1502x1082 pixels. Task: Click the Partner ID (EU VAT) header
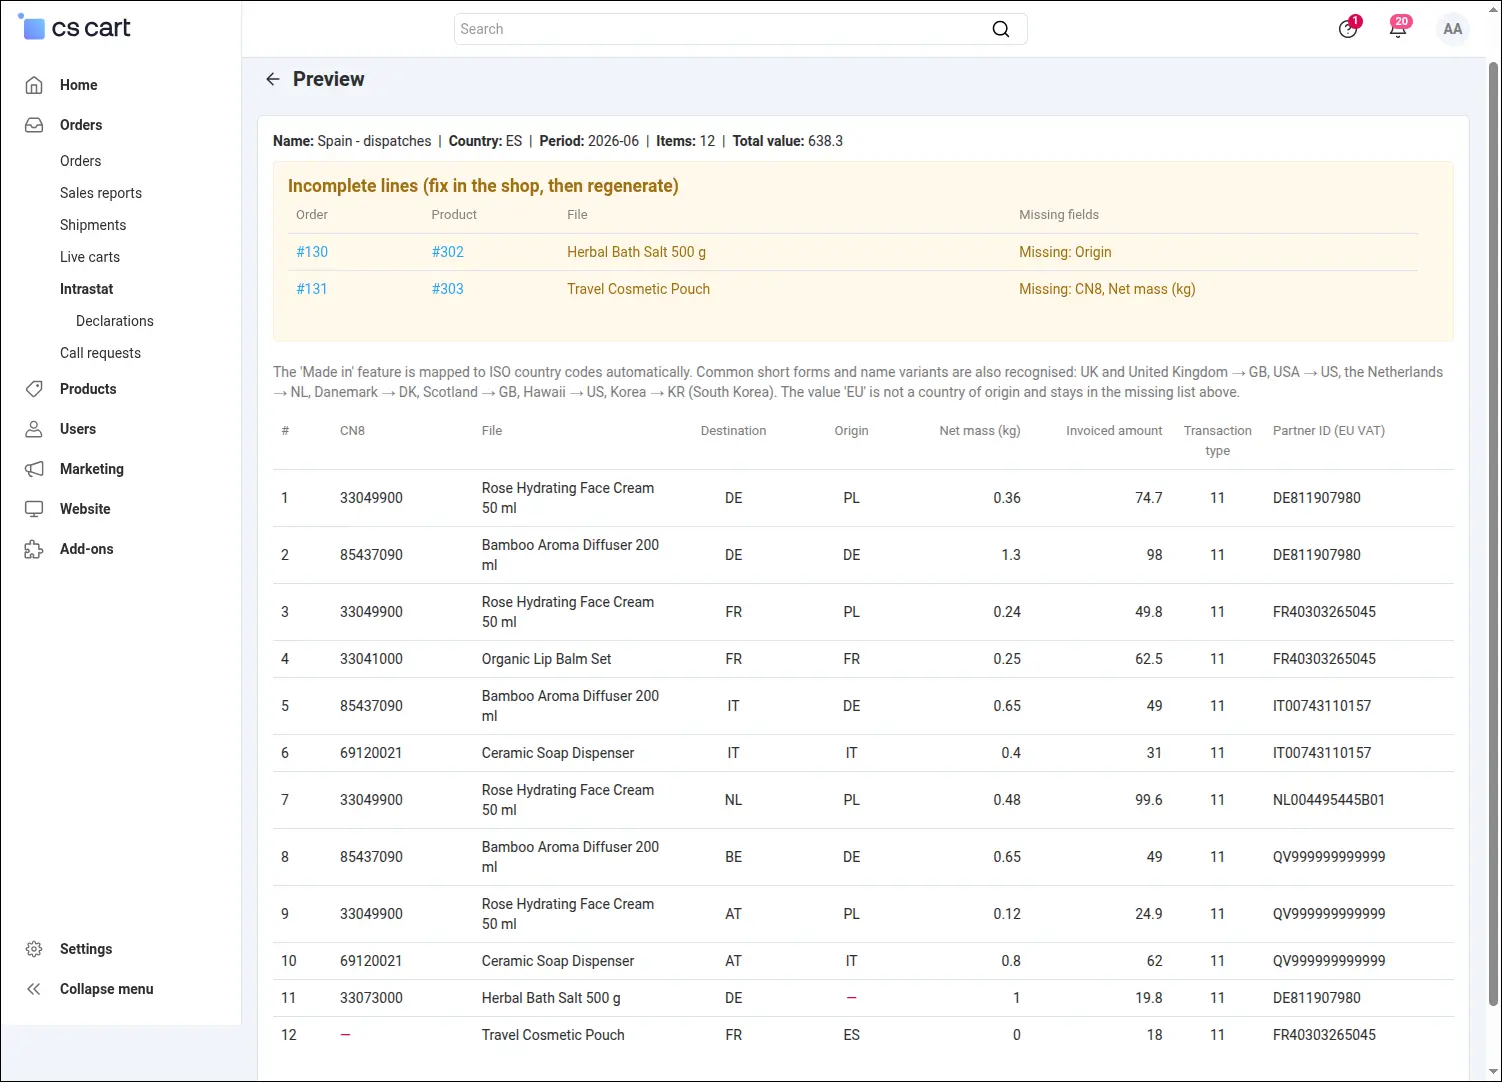tap(1328, 431)
